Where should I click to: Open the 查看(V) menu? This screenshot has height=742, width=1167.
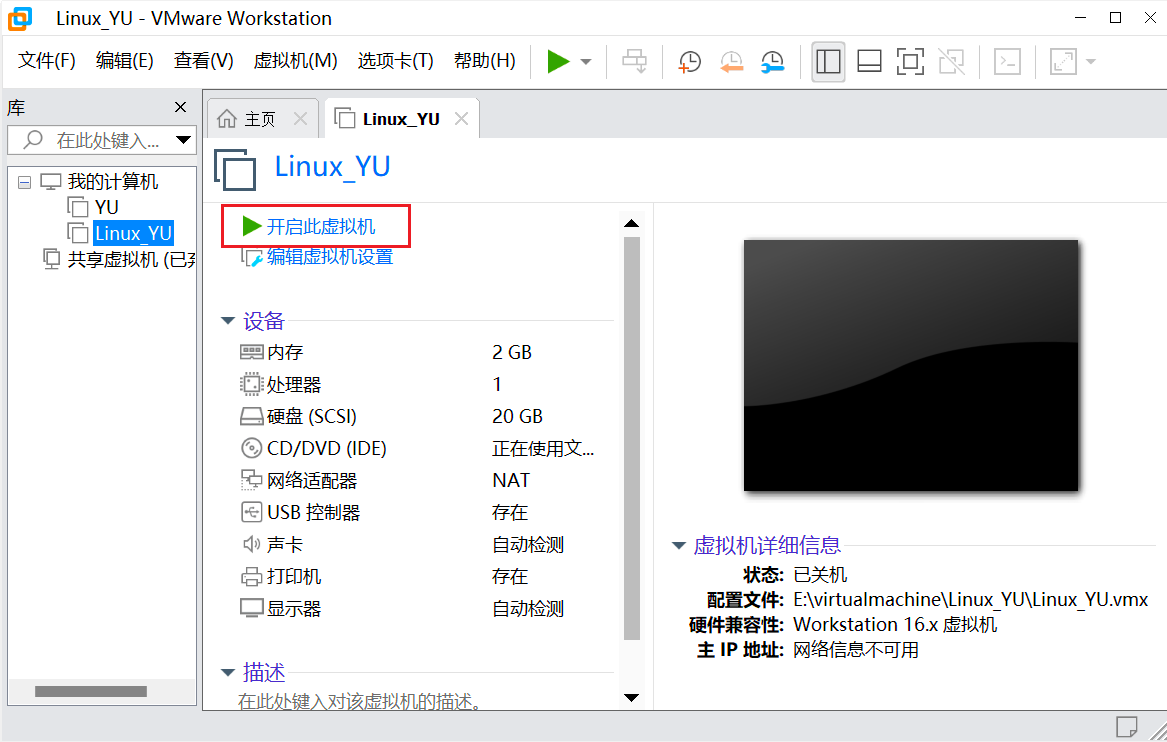(x=203, y=60)
